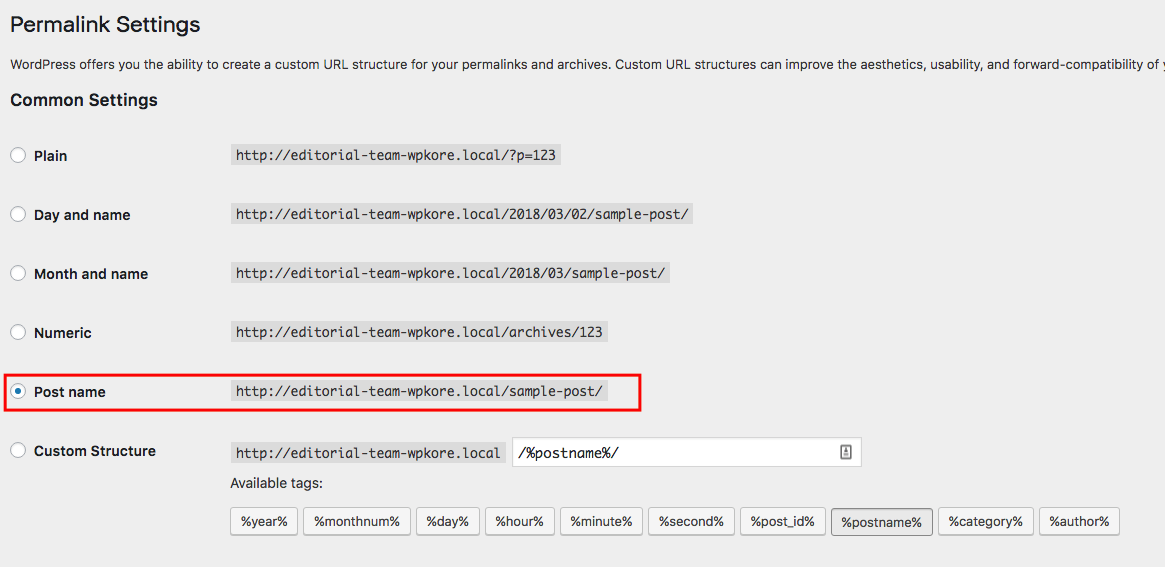Viewport: 1165px width, 567px height.
Task: Insert the %minute% tag button
Action: [601, 522]
